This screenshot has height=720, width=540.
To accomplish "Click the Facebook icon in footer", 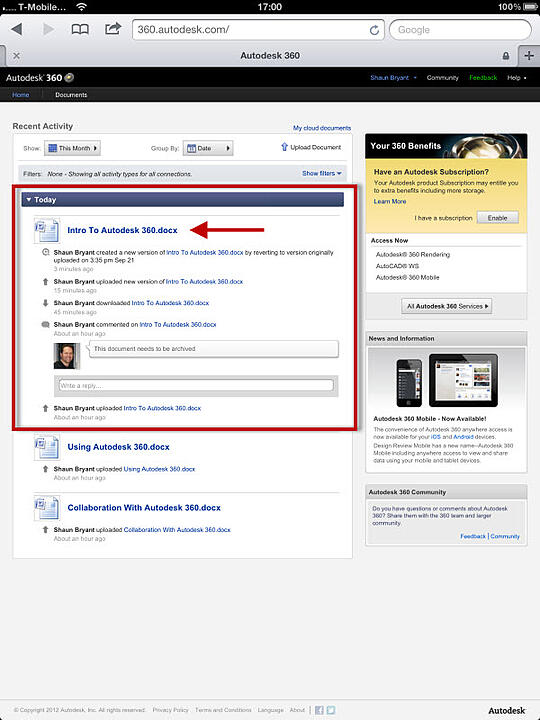I will tap(319, 710).
